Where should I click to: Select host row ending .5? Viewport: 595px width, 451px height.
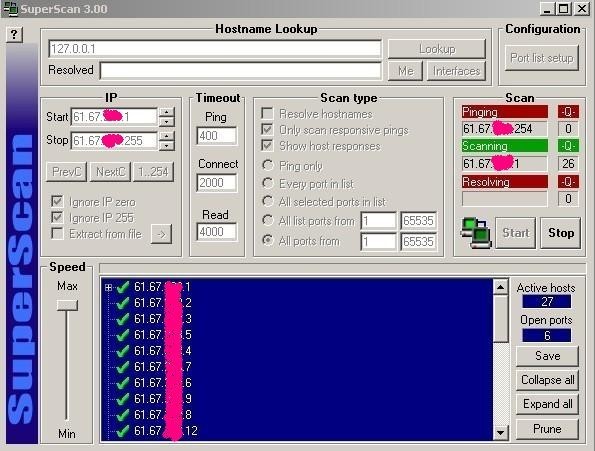tap(162, 335)
